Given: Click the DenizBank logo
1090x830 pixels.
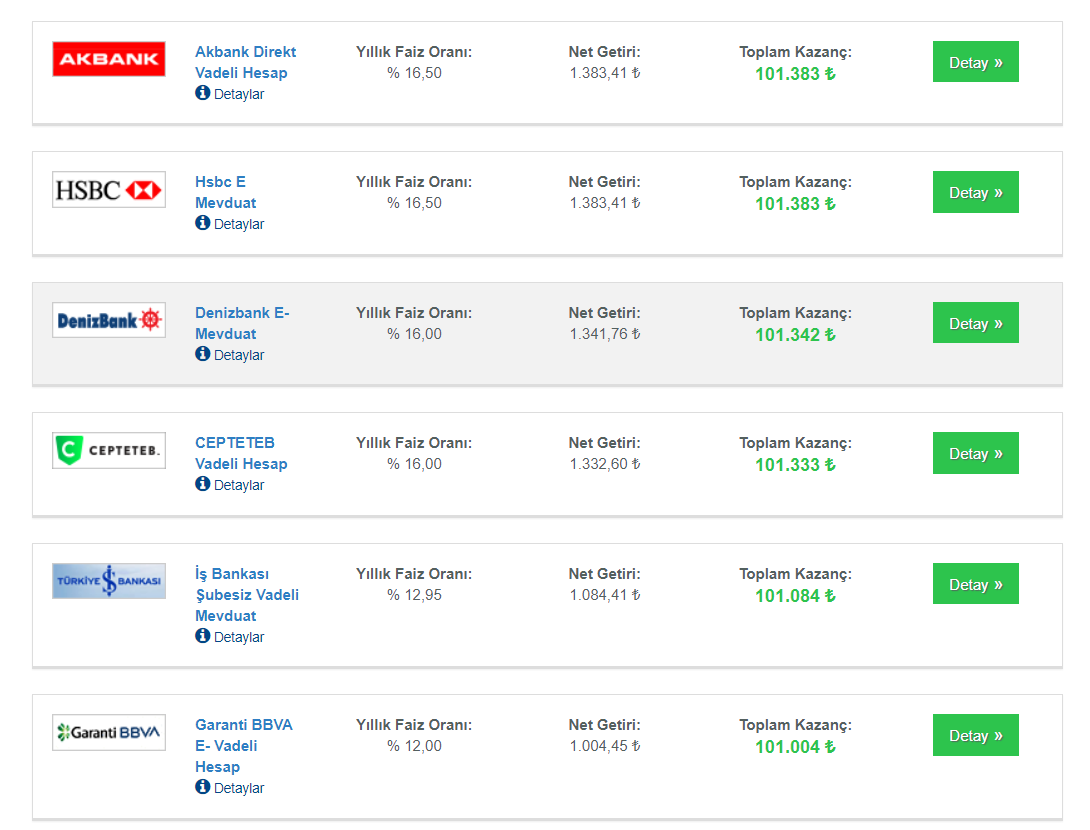Looking at the screenshot, I should point(108,320).
